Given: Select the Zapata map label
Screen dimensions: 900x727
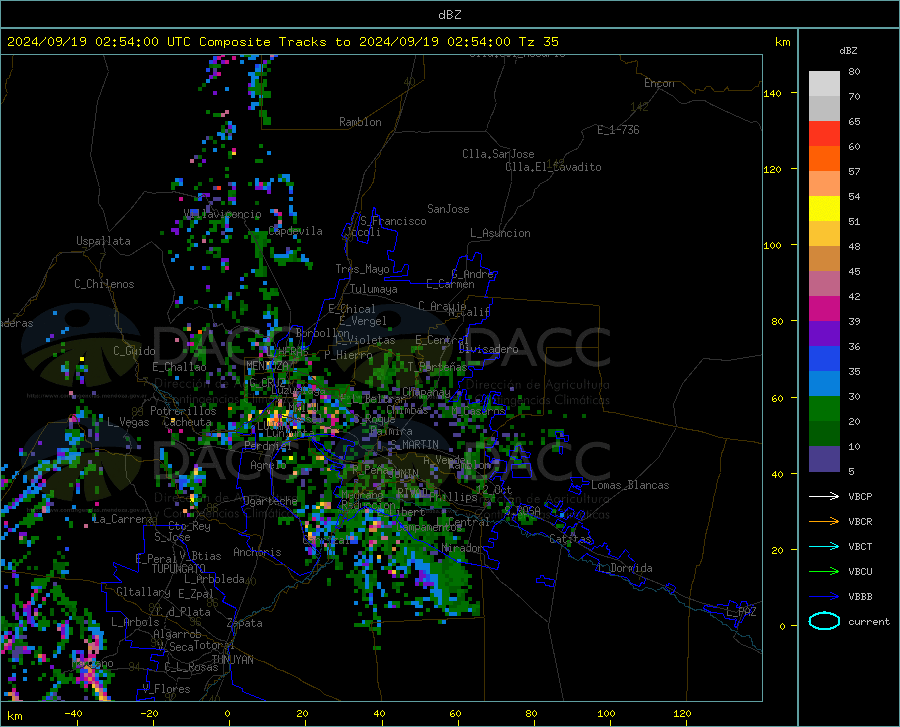Looking at the screenshot, I should (x=245, y=623).
